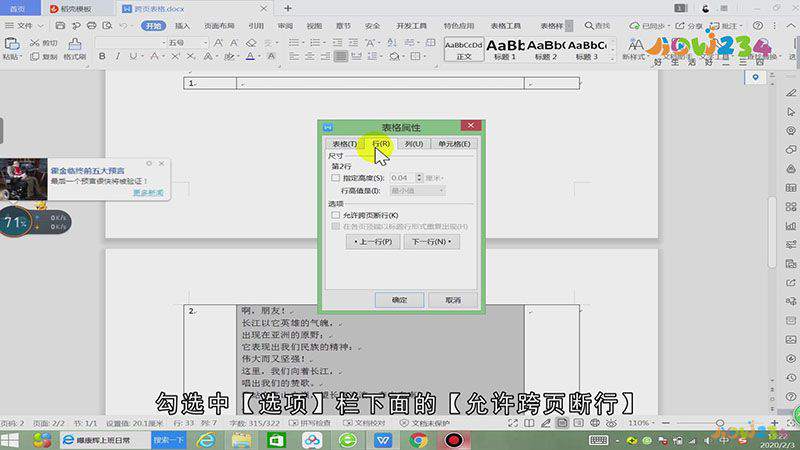
Task: Open the 插入 ribbon tab
Action: point(182,26)
